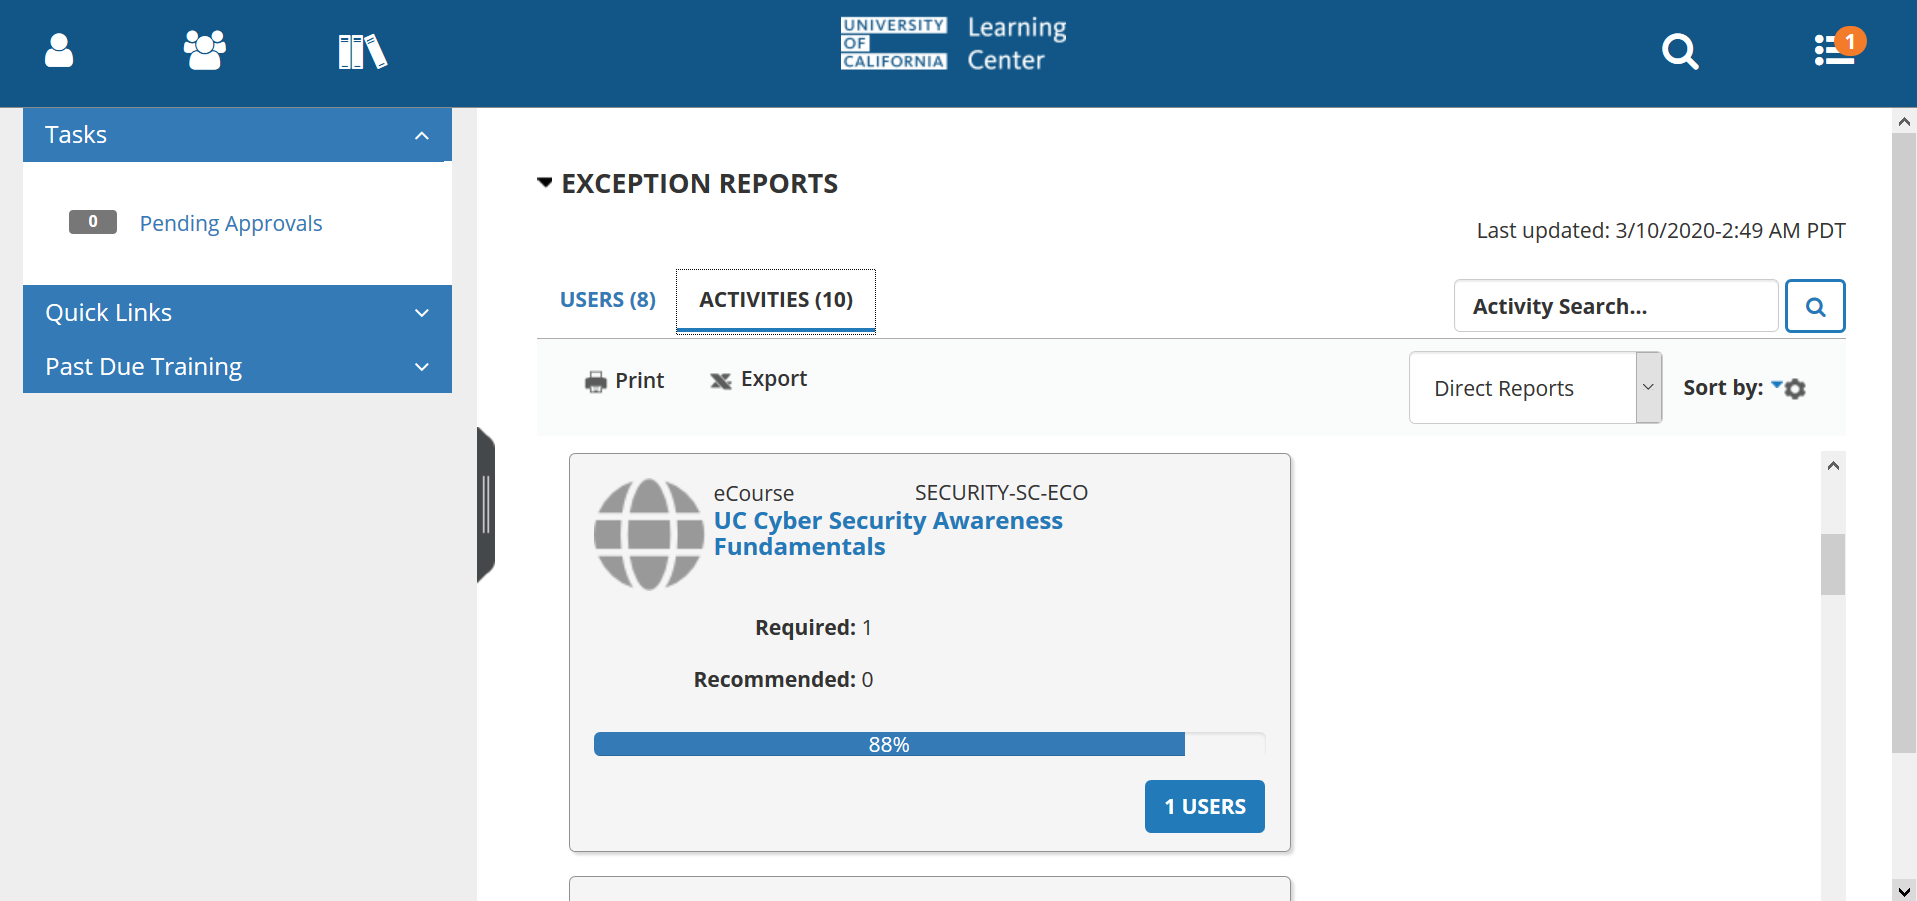Click the page scrollbar down arrow
This screenshot has height=901, width=1917.
[x=1904, y=890]
